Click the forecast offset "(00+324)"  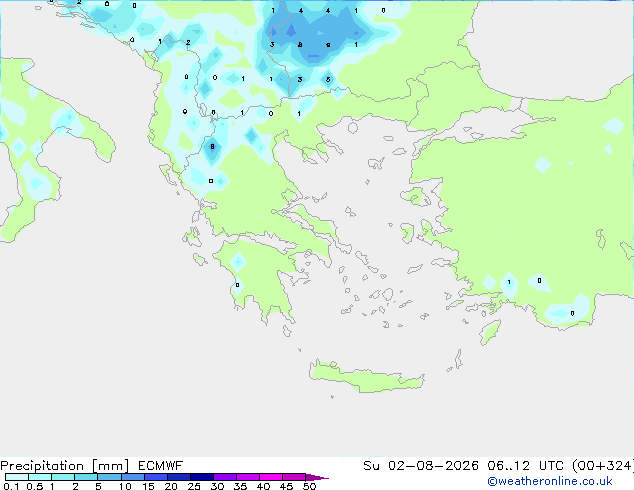point(603,466)
